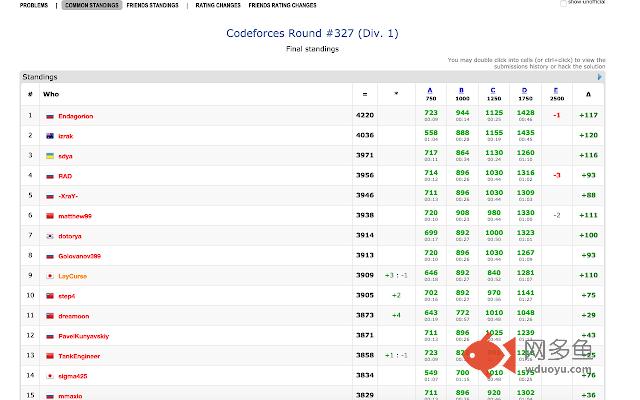Screen dimensions: 640x400
Task: Click Endagorion's total score 4220
Action: (x=365, y=116)
